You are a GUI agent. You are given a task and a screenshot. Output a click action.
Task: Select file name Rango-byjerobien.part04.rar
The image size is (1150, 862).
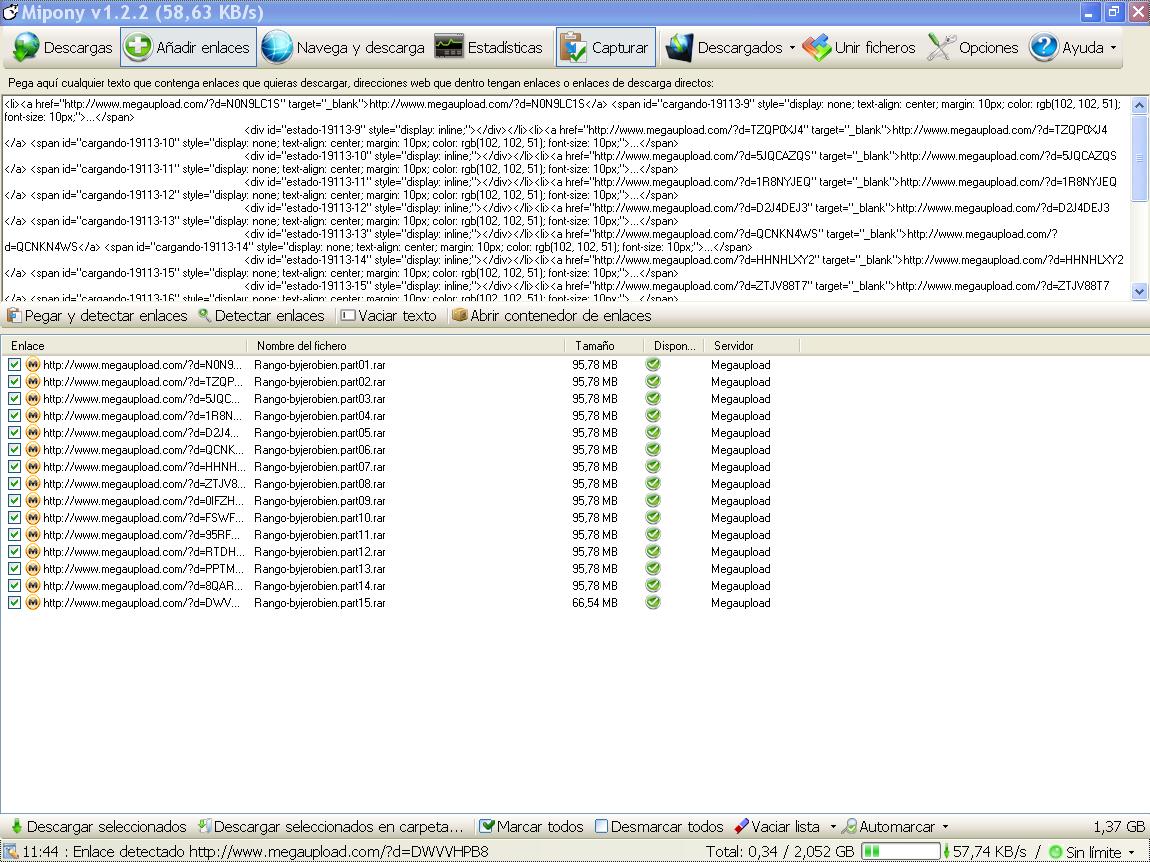click(320, 416)
